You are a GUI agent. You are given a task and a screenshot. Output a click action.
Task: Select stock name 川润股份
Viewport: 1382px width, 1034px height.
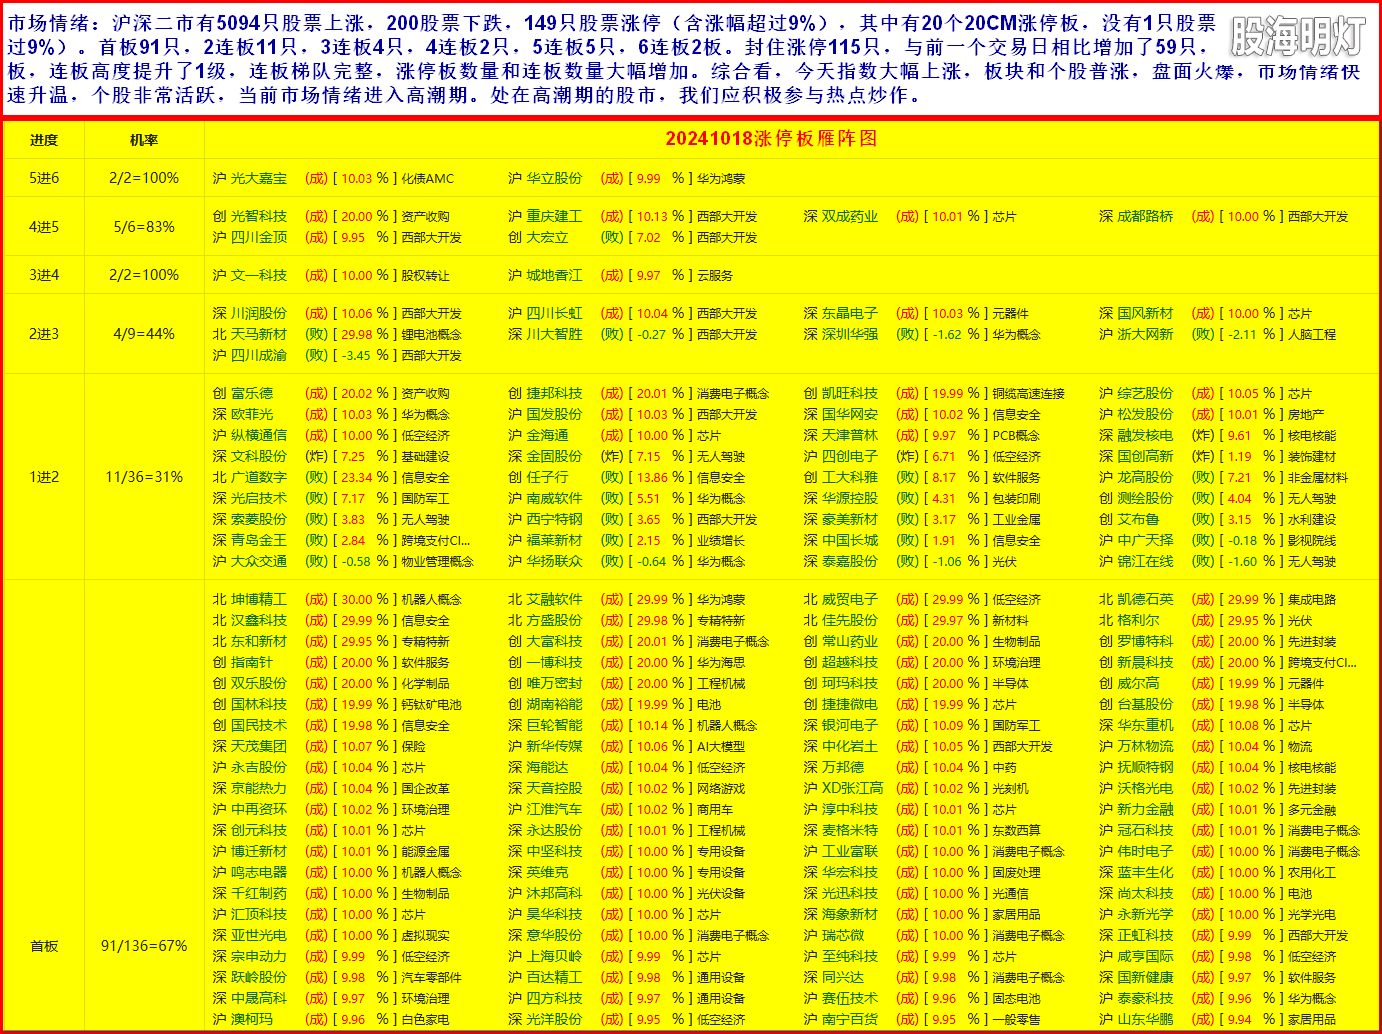coord(259,313)
